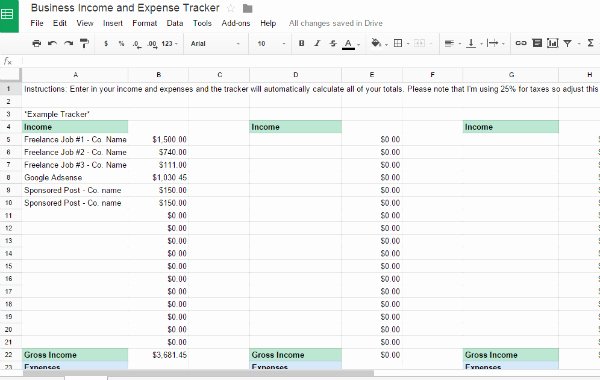Format as percent
The image size is (600, 380).
pos(121,44)
